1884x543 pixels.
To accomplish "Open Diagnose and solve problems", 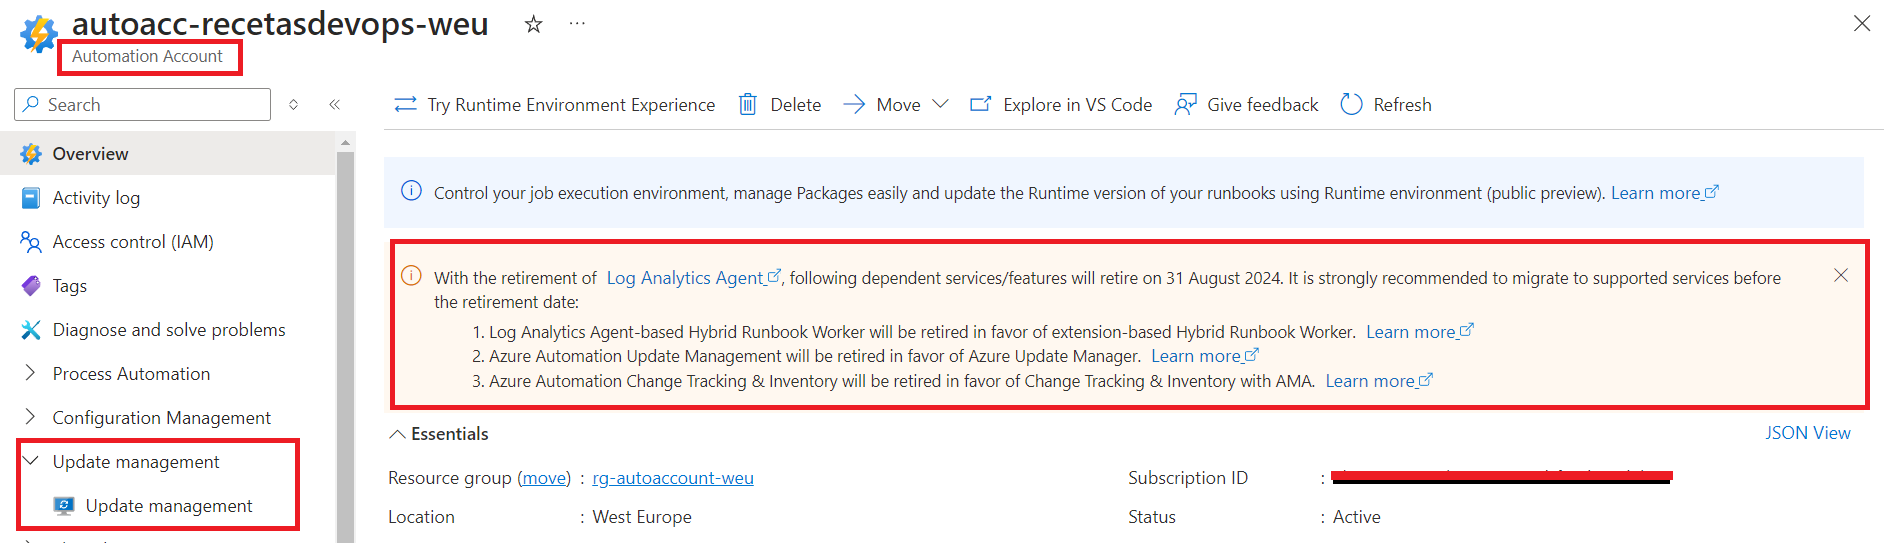I will pyautogui.click(x=169, y=330).
